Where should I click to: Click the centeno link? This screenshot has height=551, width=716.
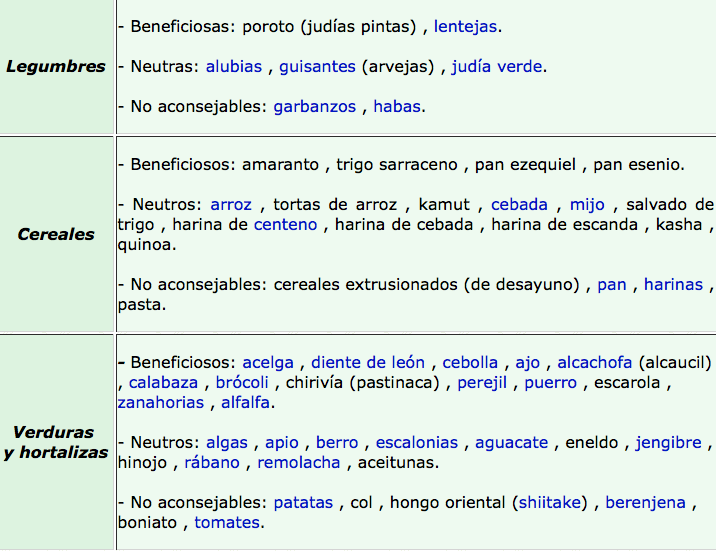285,225
